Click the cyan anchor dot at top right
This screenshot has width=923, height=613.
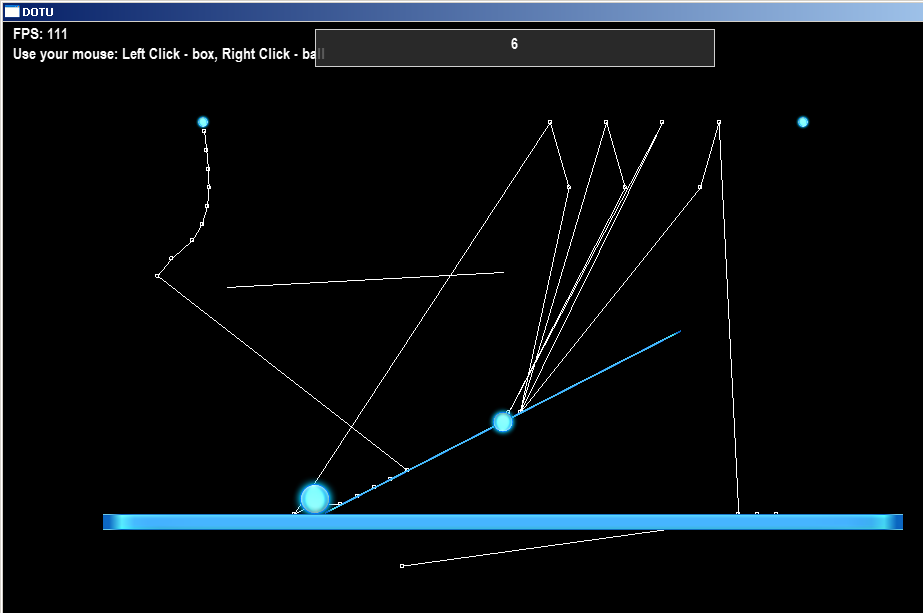[x=803, y=122]
